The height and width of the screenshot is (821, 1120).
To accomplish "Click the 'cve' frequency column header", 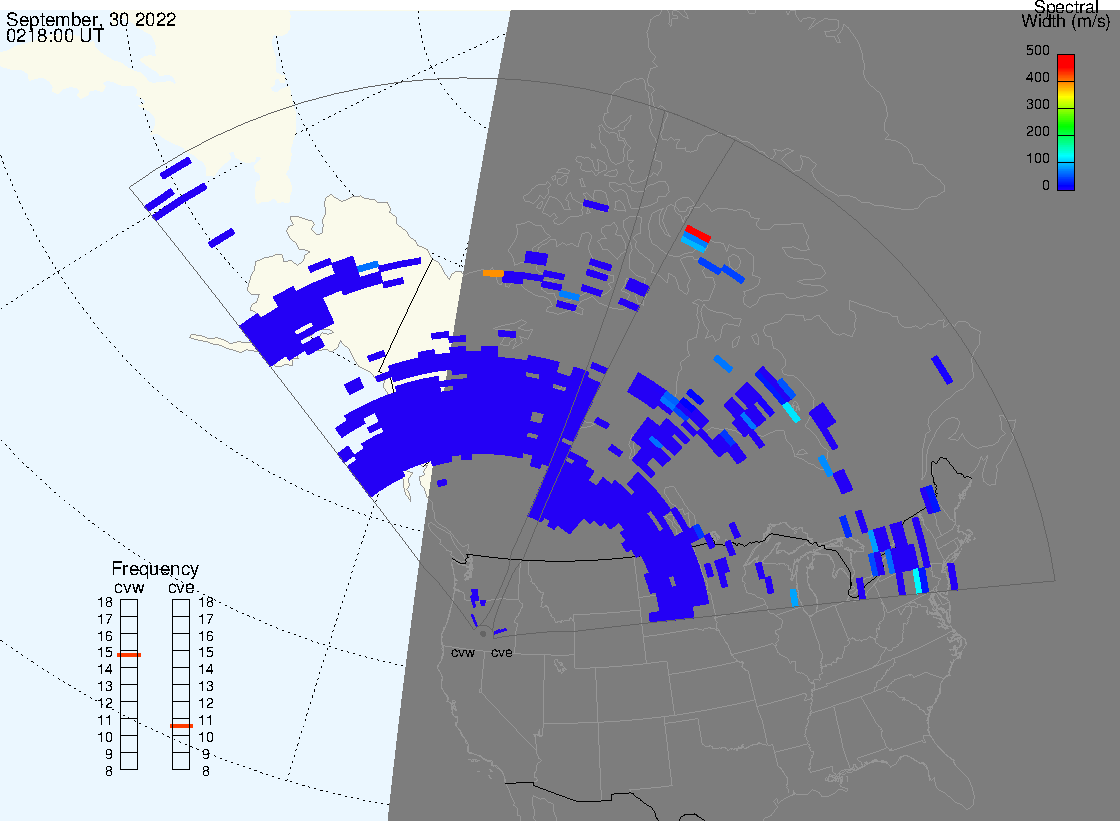I will [x=181, y=588].
